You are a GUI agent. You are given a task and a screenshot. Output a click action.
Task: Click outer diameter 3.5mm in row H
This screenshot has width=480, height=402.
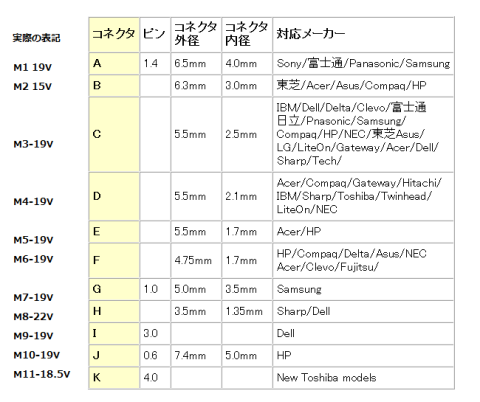click(196, 311)
